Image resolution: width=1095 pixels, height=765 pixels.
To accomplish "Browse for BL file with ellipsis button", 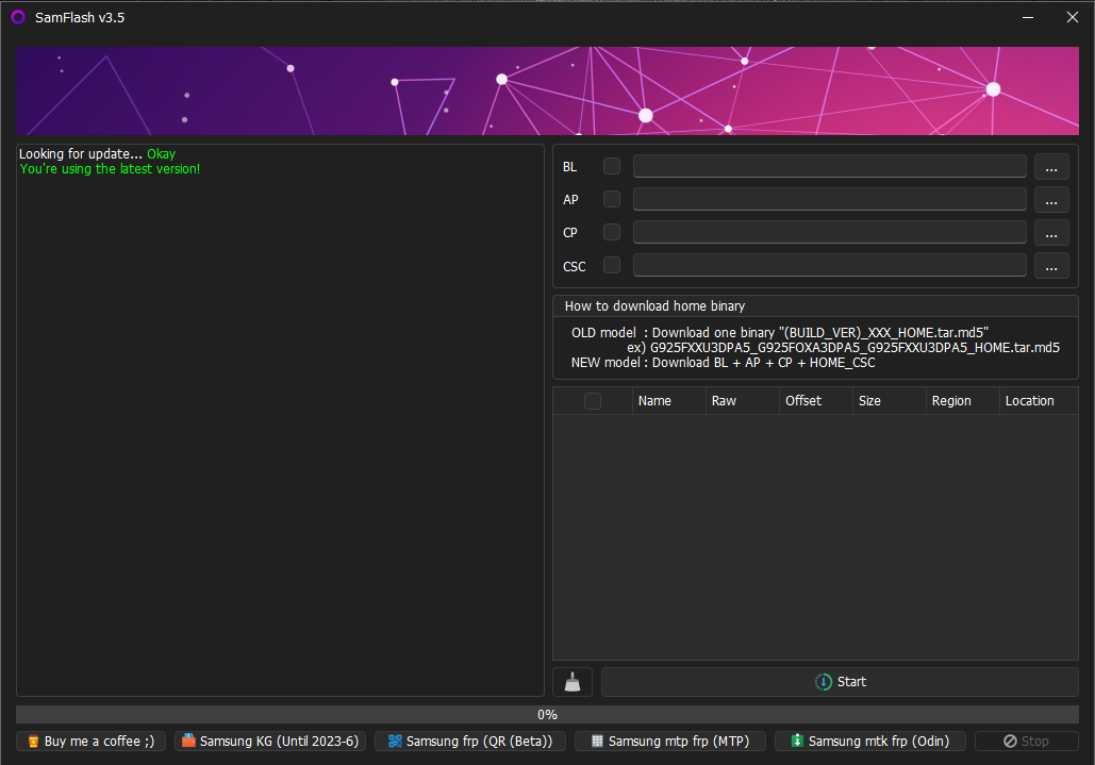I will click(1051, 167).
